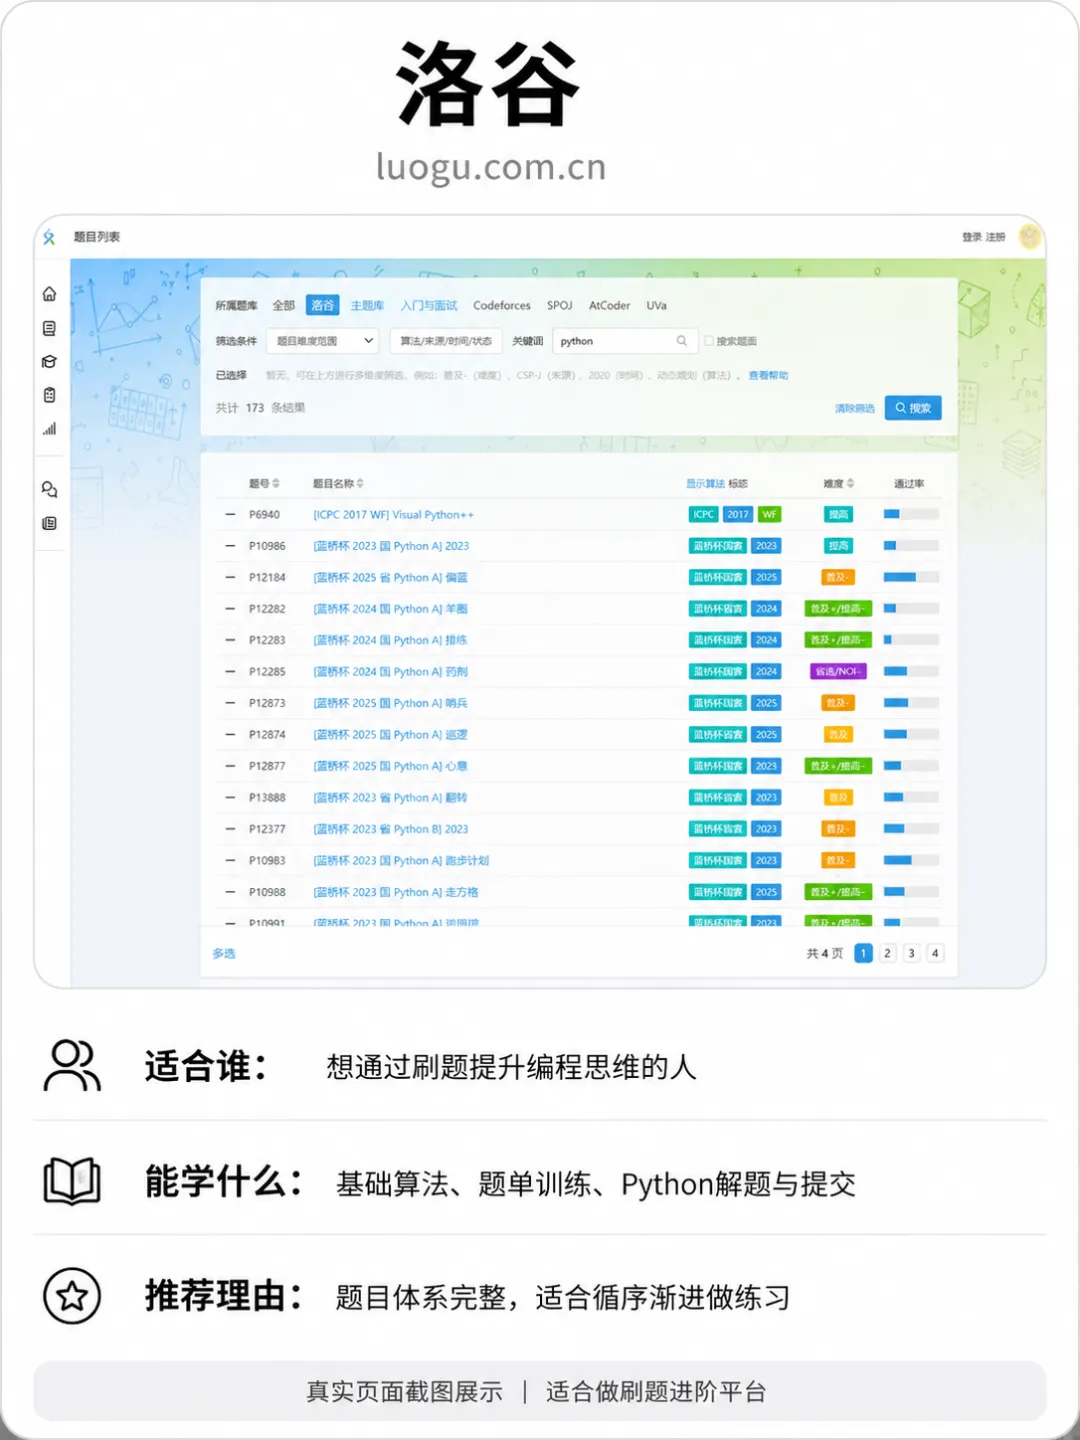The width and height of the screenshot is (1080, 1440).
Task: Click sort arrows next to 题目名称 header
Action: click(x=360, y=484)
